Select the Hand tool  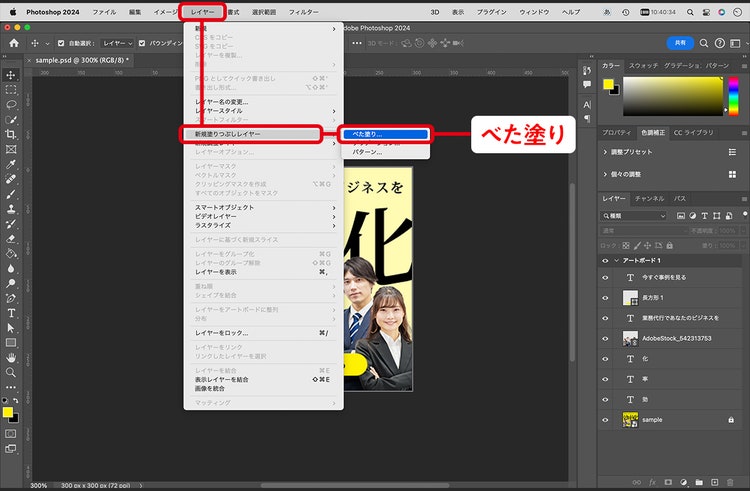[11, 358]
